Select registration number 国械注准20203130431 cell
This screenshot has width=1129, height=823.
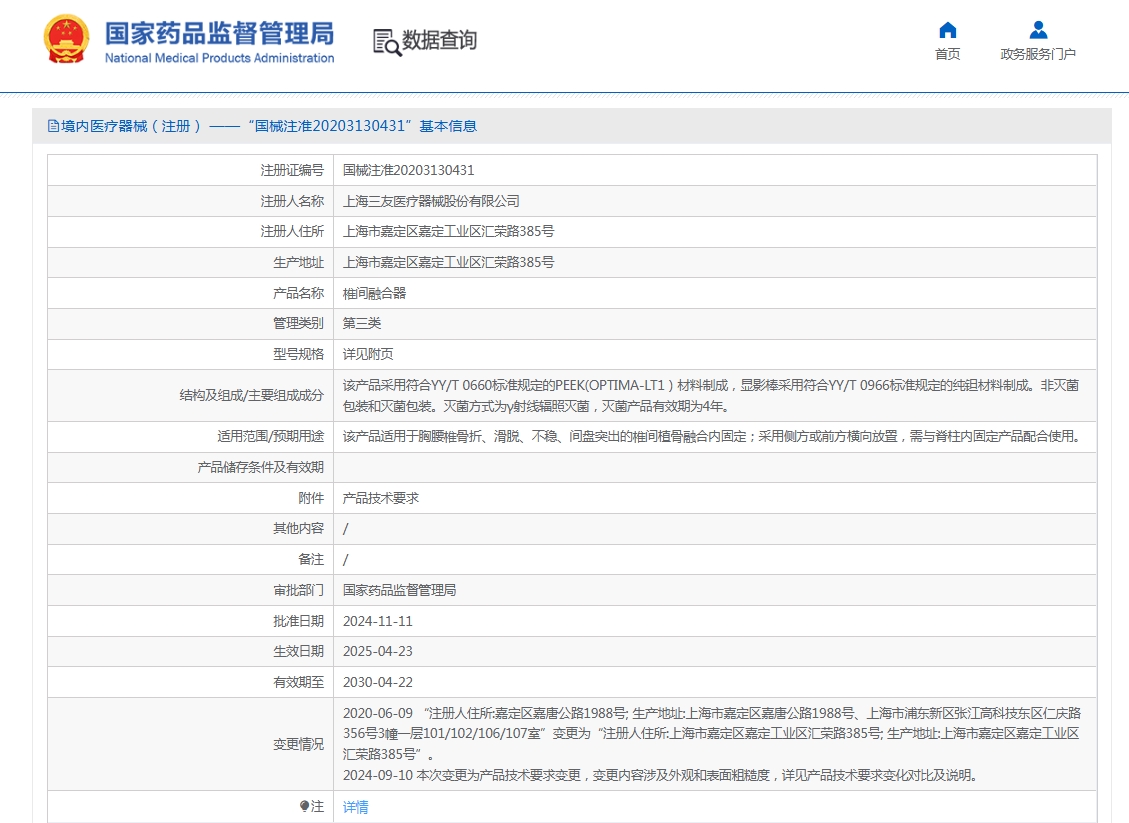(408, 171)
